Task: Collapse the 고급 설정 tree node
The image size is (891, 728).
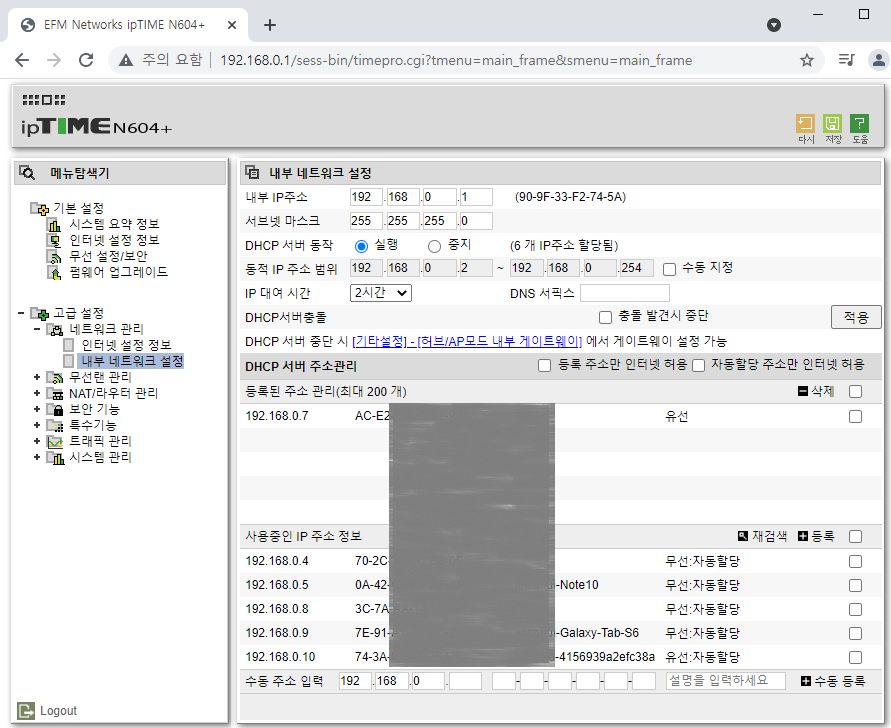Action: [21, 313]
